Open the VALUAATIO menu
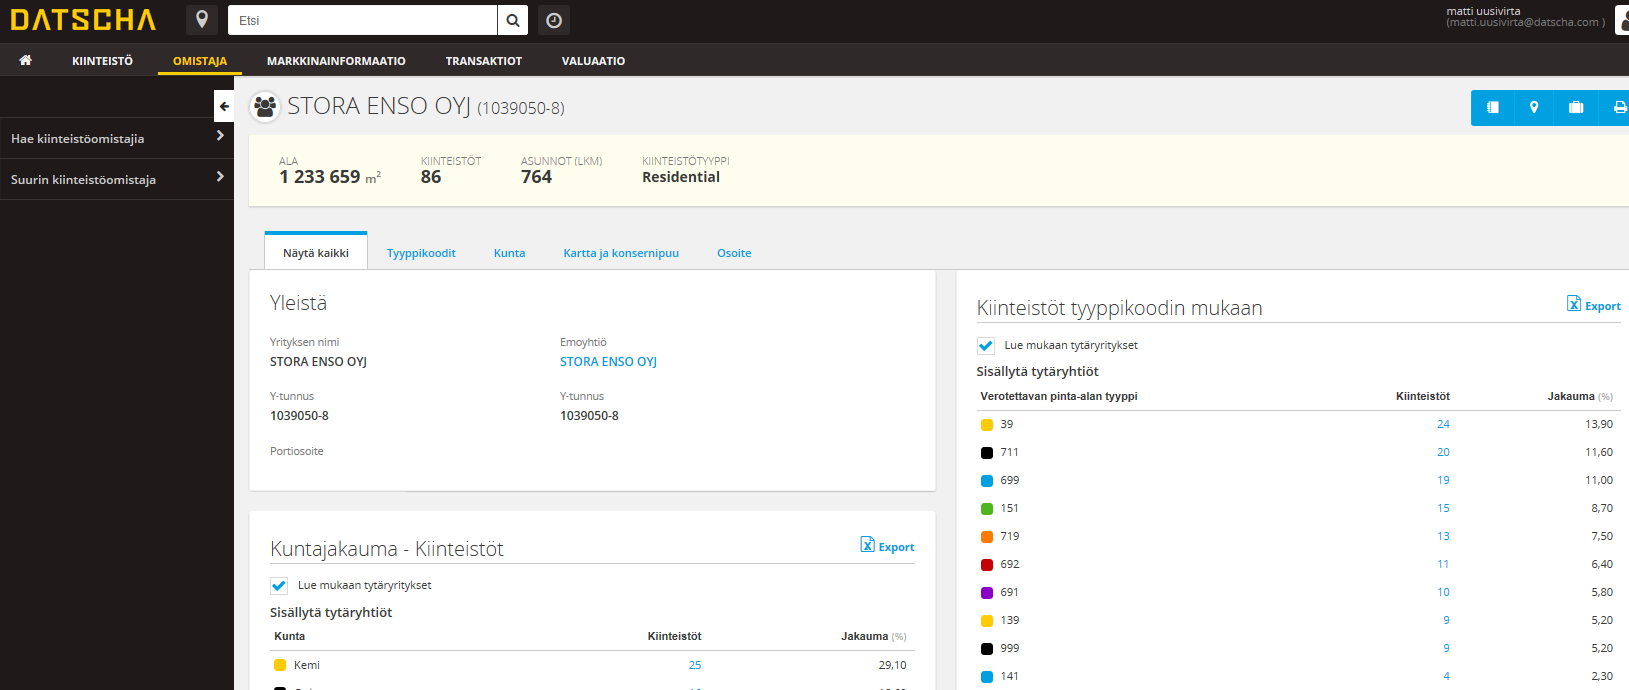Image resolution: width=1629 pixels, height=690 pixels. [x=593, y=61]
